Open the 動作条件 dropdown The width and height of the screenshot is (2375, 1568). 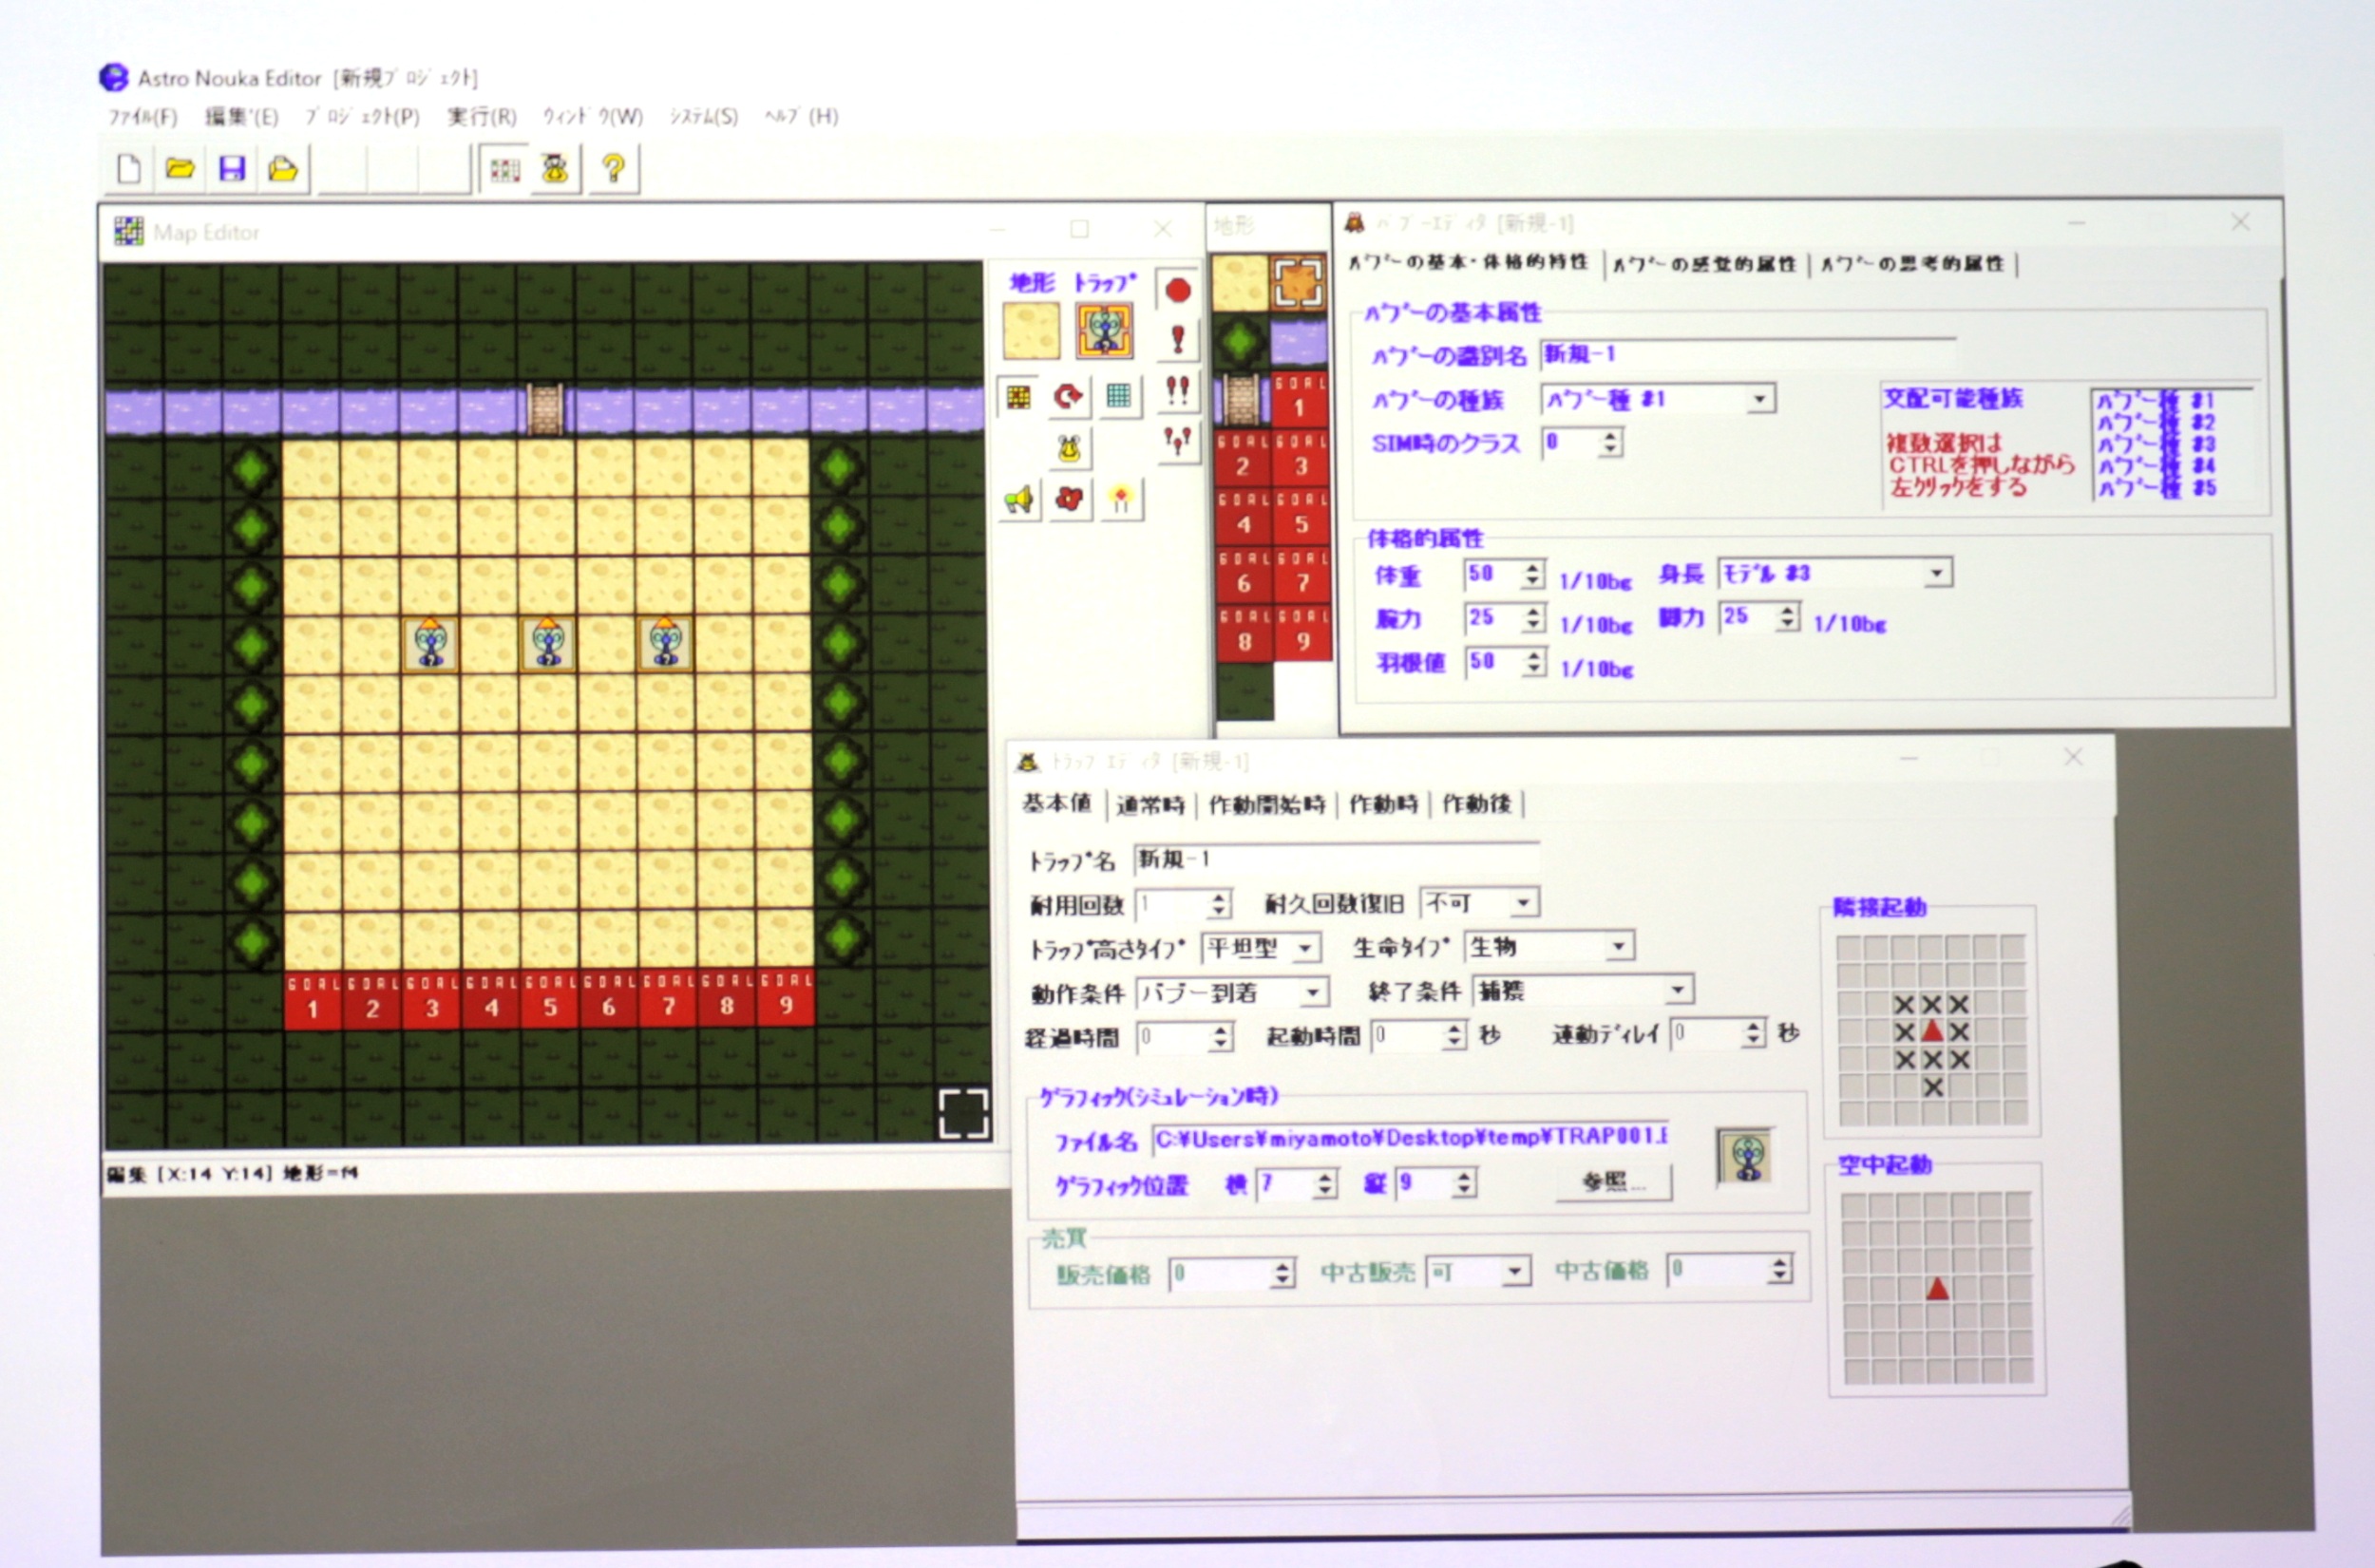[1313, 993]
